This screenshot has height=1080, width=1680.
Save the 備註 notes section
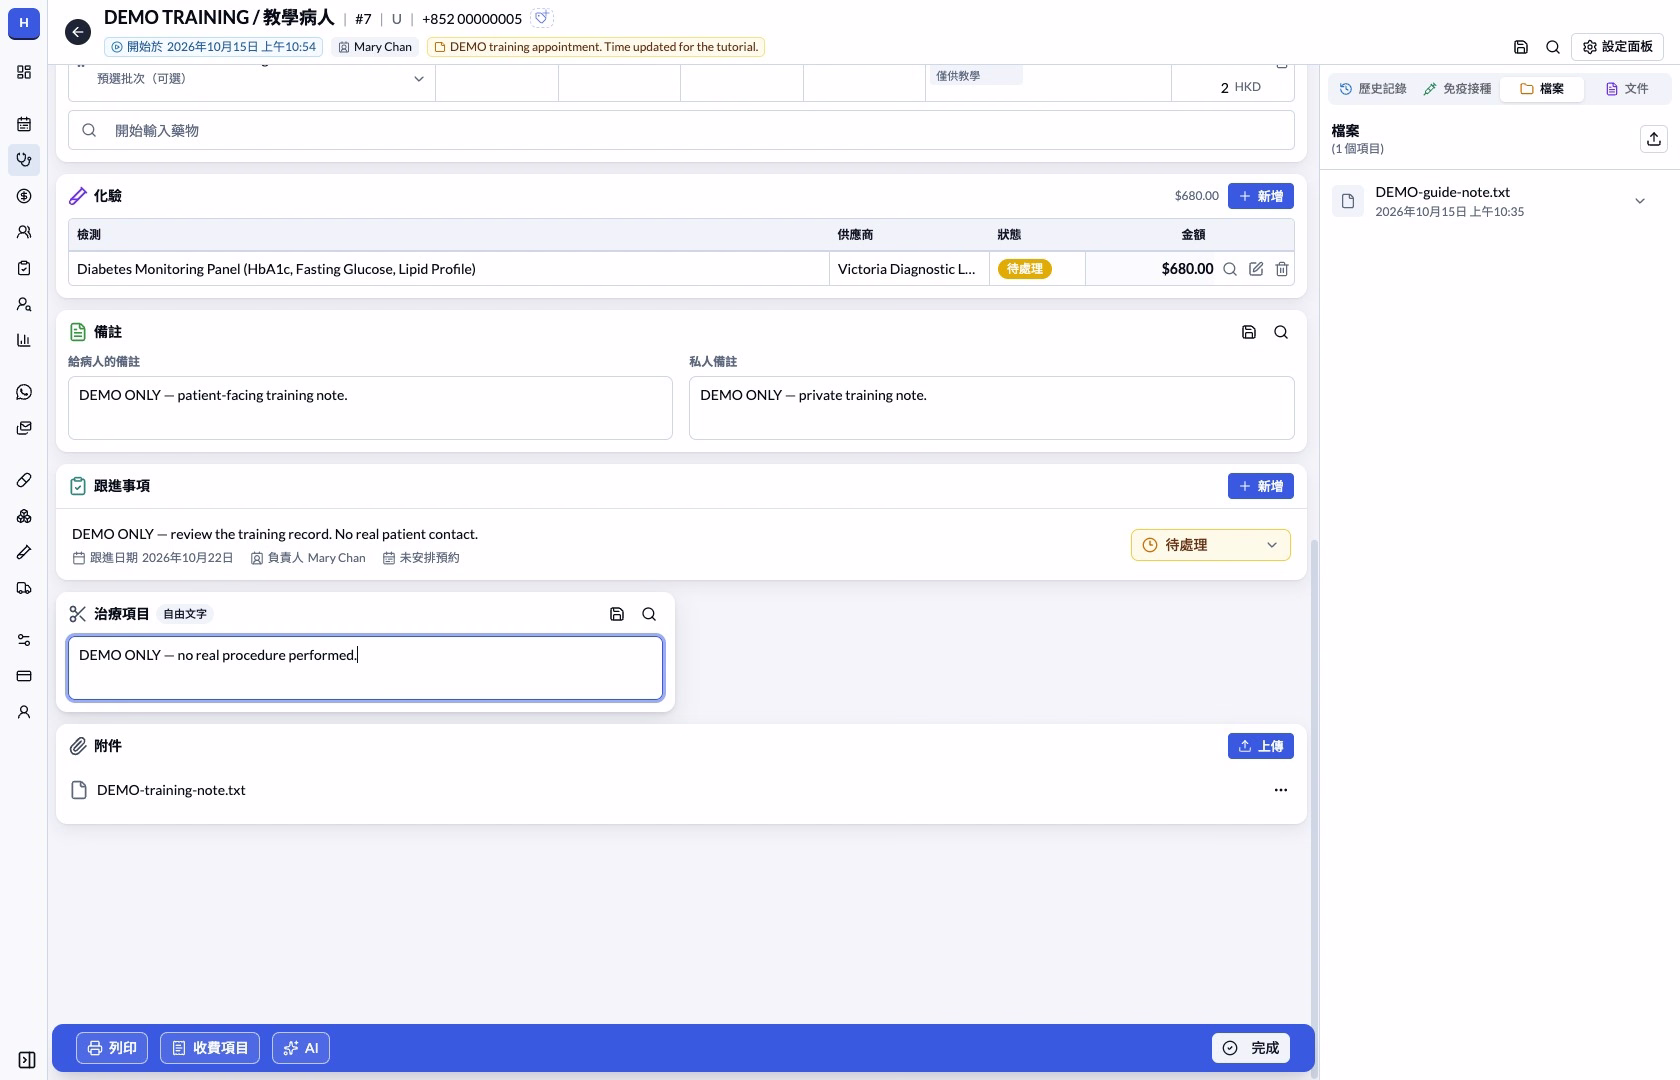1249,332
